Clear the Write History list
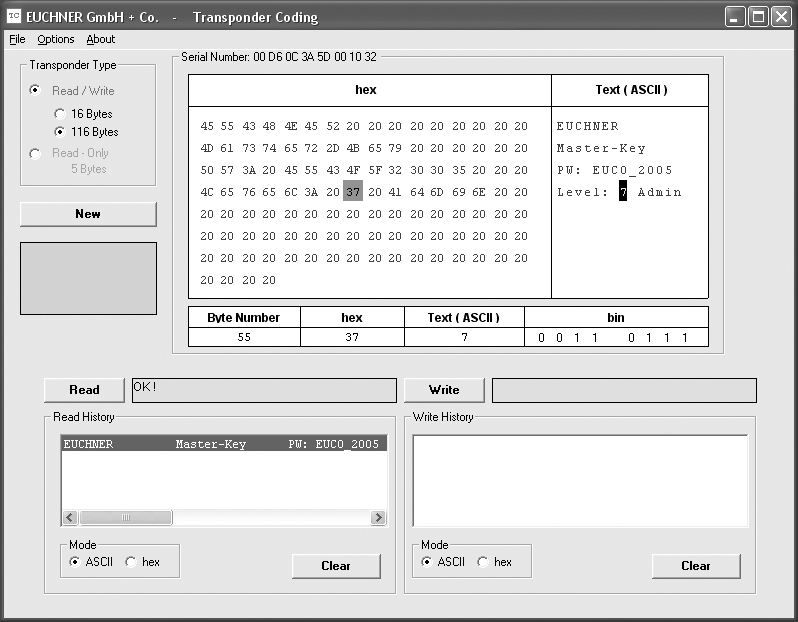 [x=696, y=566]
